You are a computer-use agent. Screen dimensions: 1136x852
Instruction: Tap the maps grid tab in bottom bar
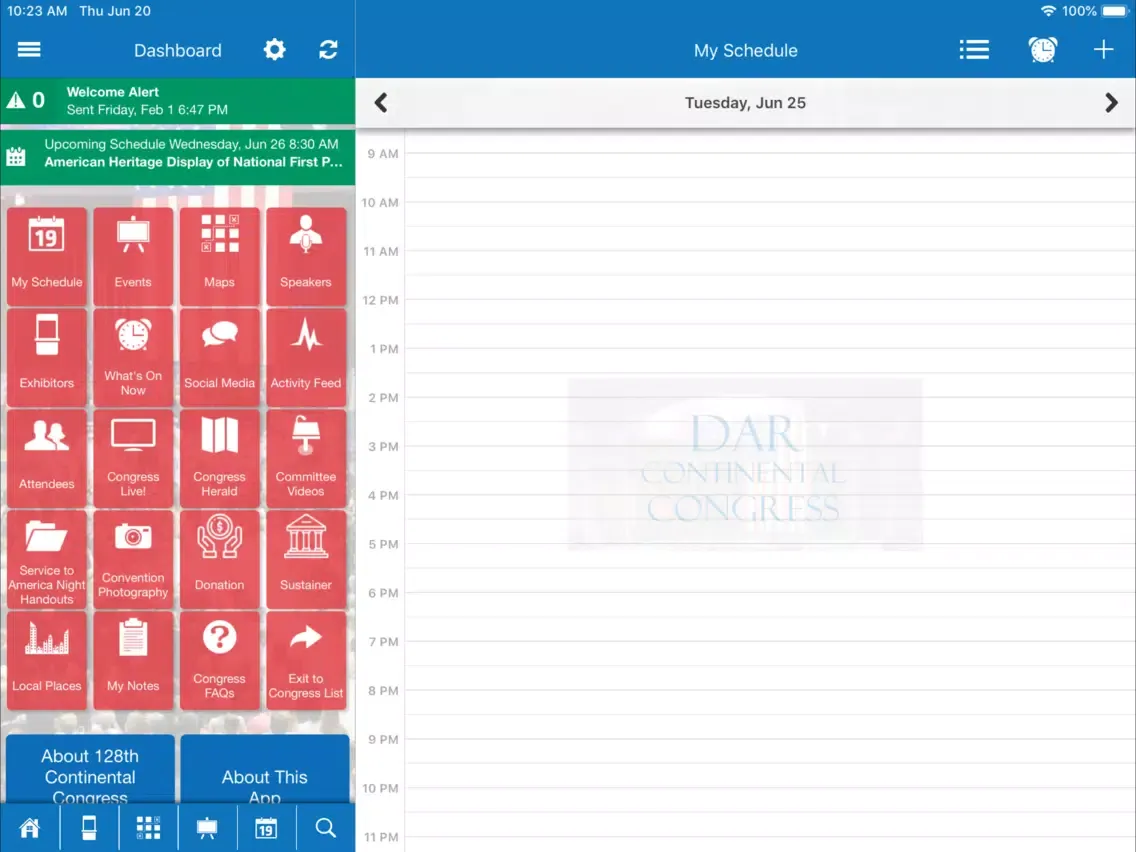(x=149, y=827)
